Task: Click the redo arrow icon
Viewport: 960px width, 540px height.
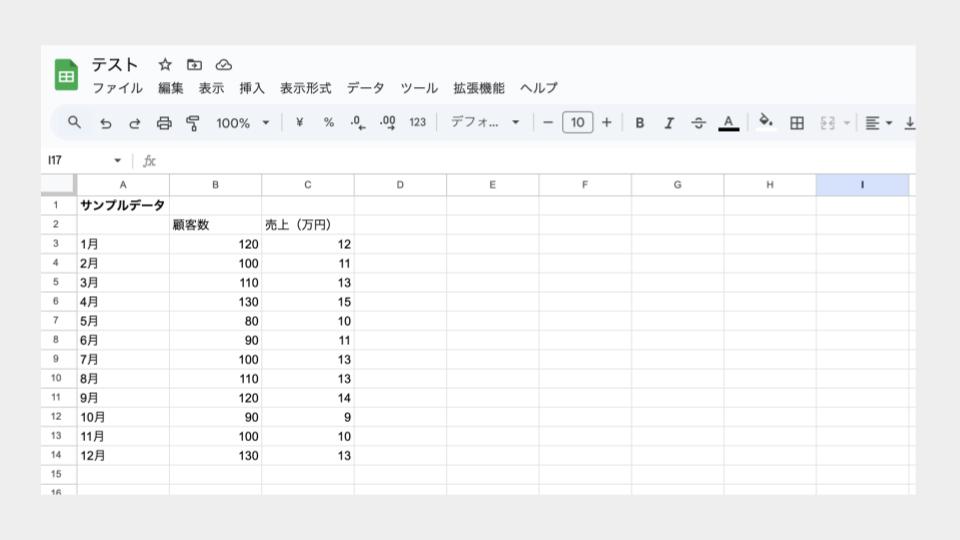Action: [134, 123]
